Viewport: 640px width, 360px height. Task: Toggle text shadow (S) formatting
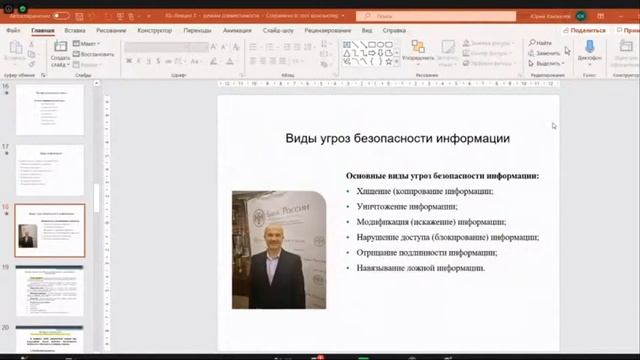click(x=158, y=61)
